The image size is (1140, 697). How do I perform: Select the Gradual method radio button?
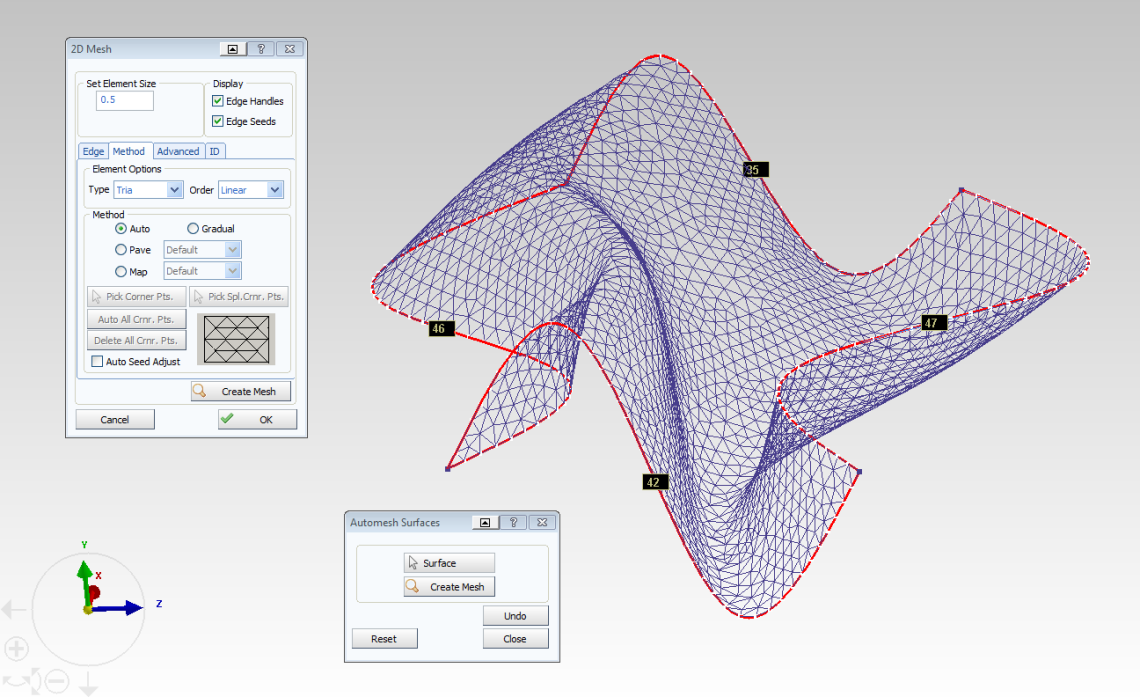(193, 228)
